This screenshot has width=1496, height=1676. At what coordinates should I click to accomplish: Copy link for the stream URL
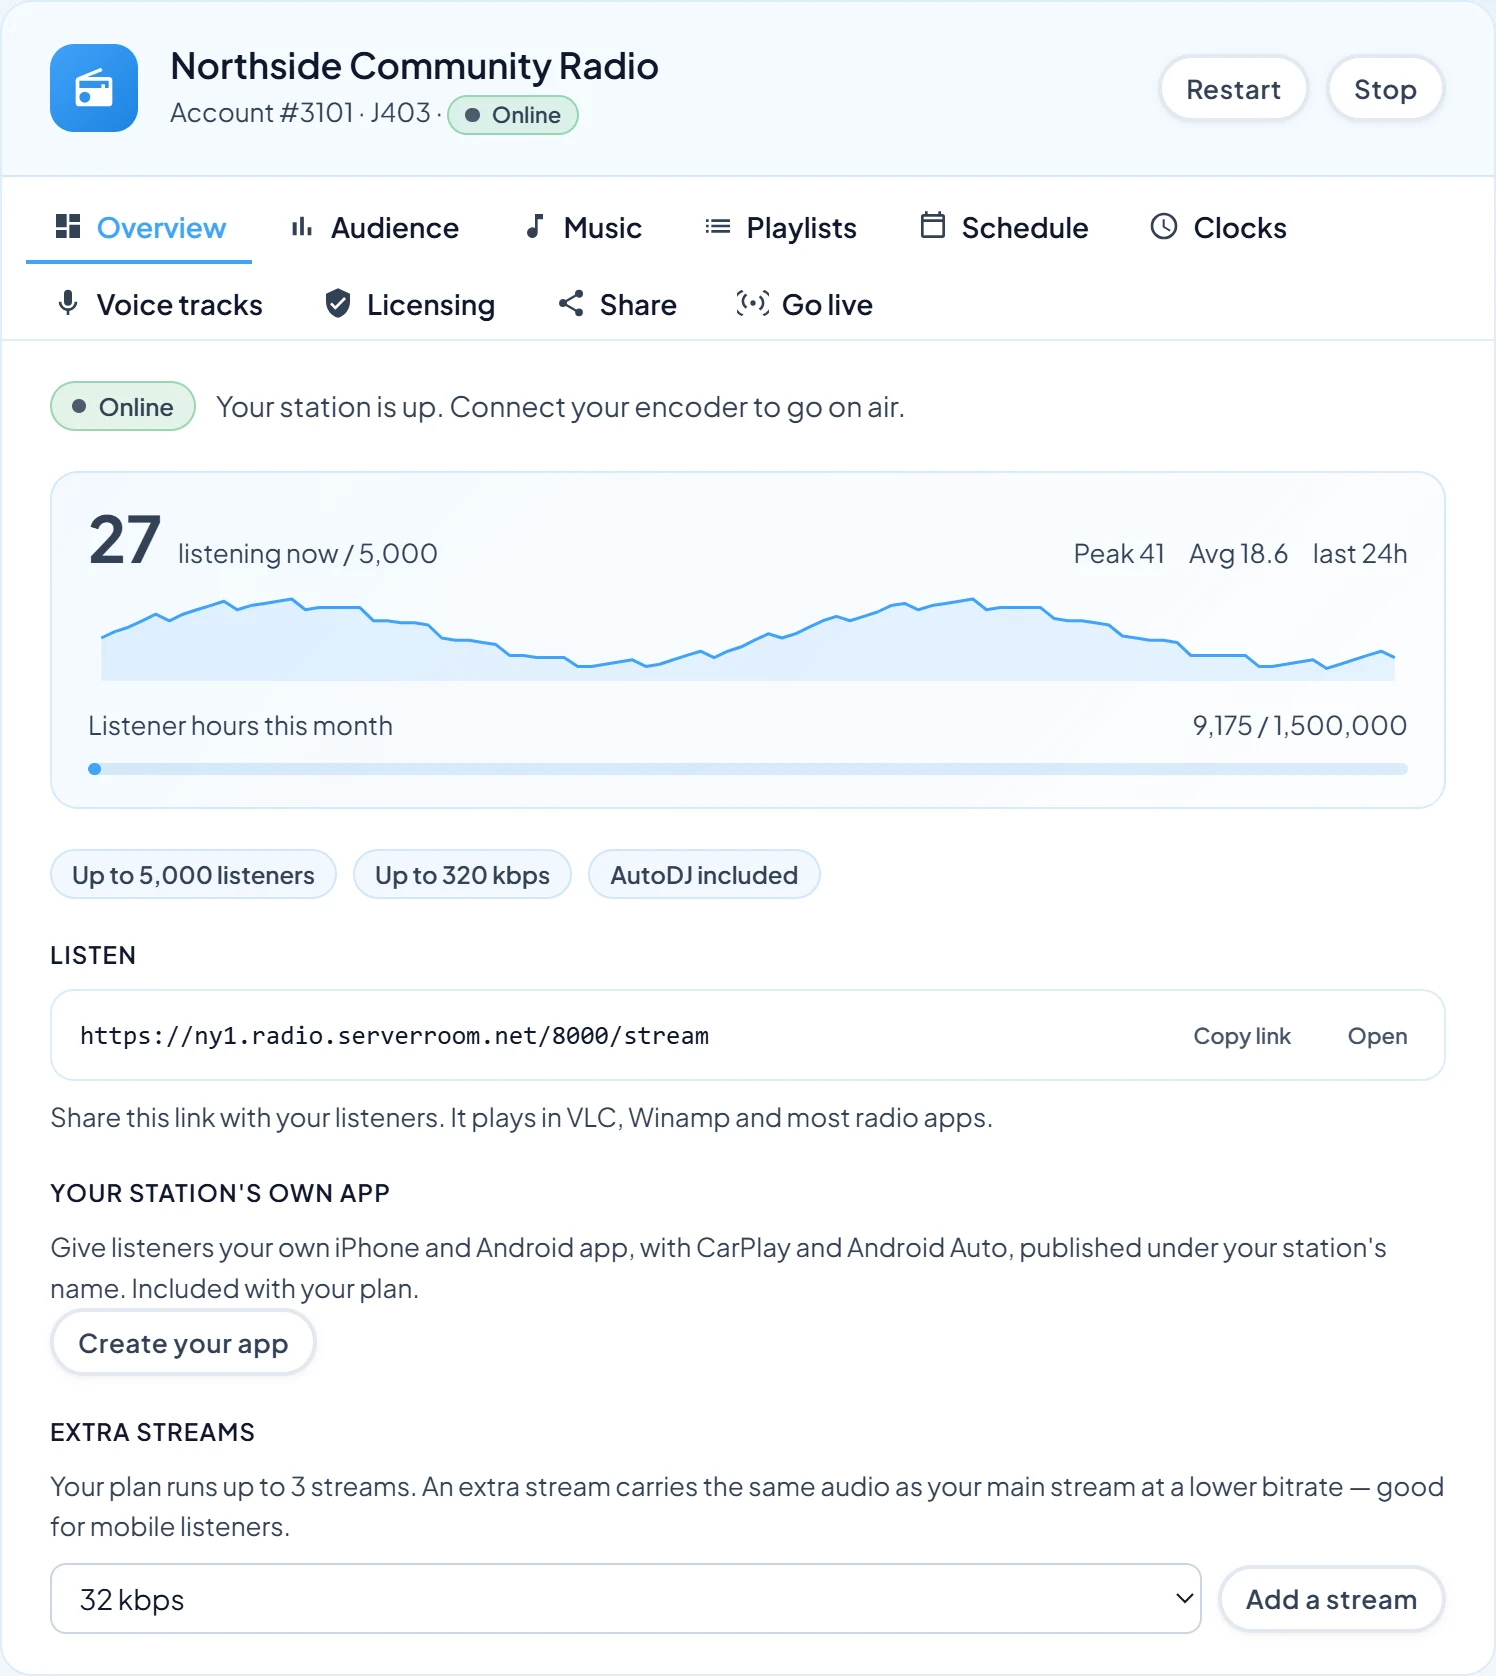1242,1036
